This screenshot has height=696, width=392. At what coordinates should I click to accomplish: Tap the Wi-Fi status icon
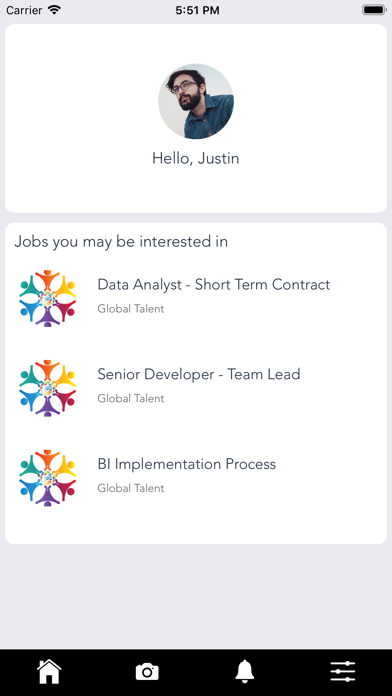point(55,10)
